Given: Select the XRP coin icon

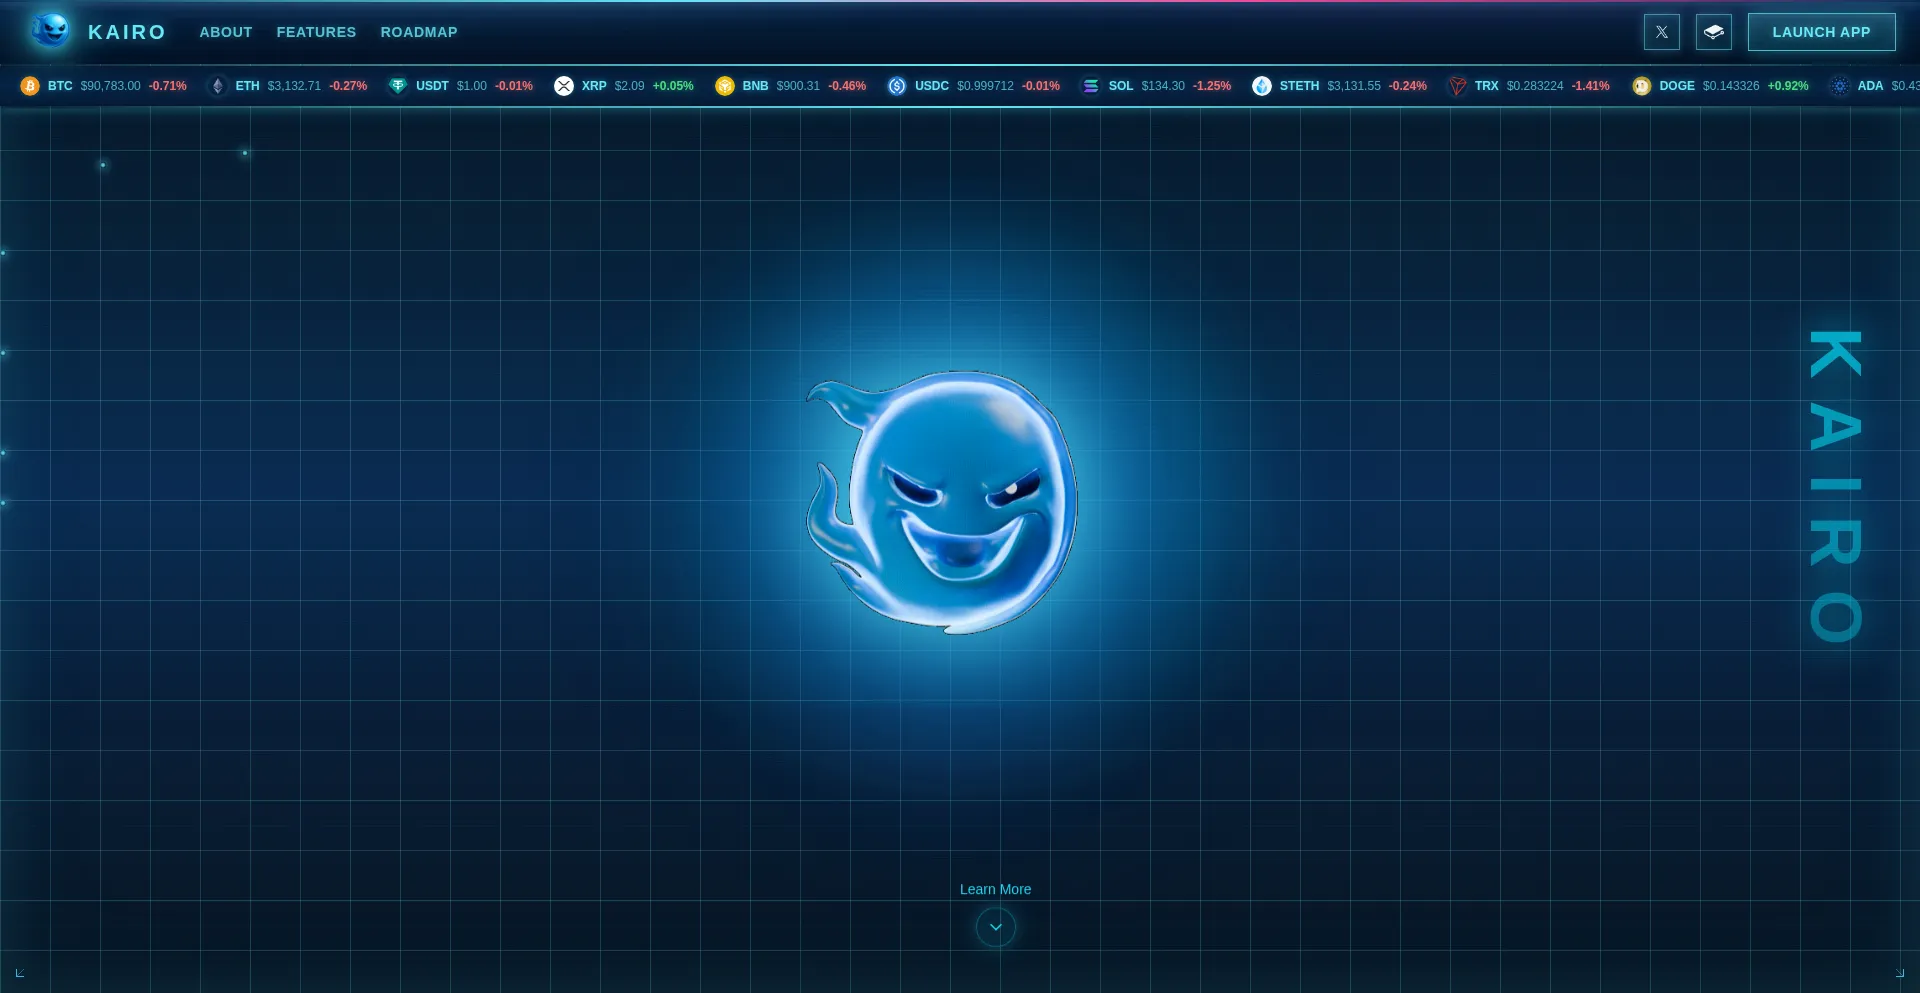Looking at the screenshot, I should click(x=564, y=86).
